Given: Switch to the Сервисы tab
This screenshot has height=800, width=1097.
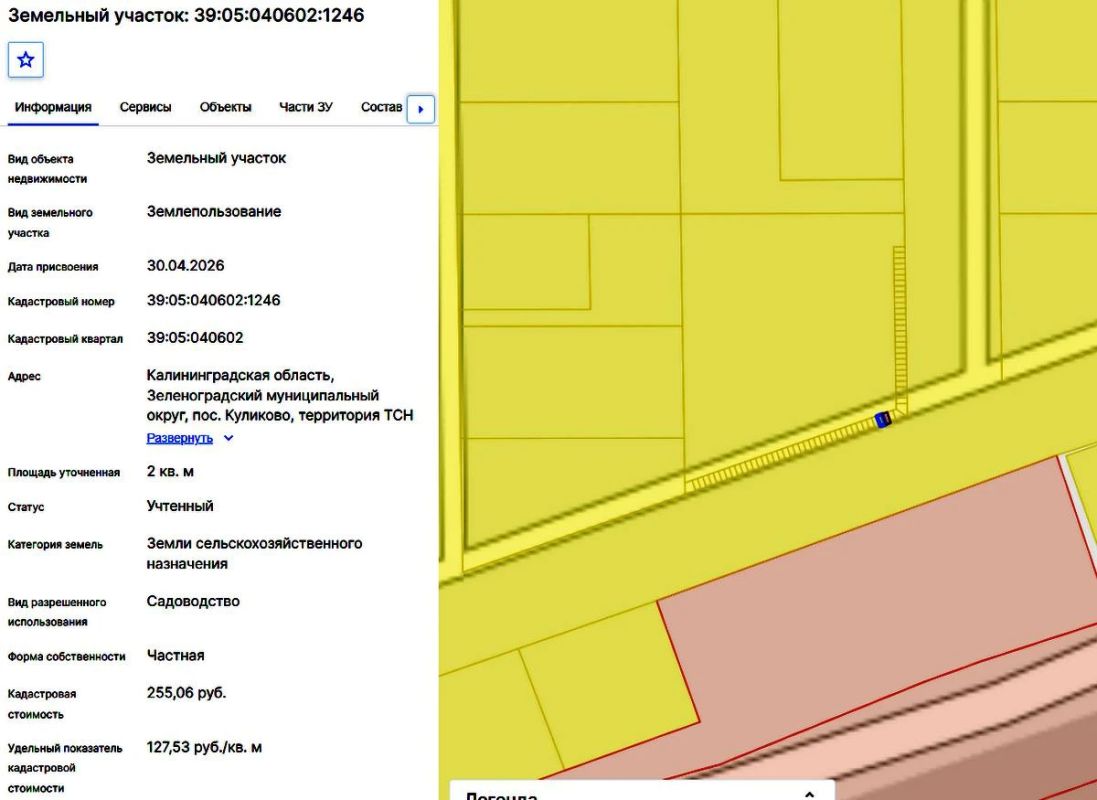Looking at the screenshot, I should pos(146,107).
